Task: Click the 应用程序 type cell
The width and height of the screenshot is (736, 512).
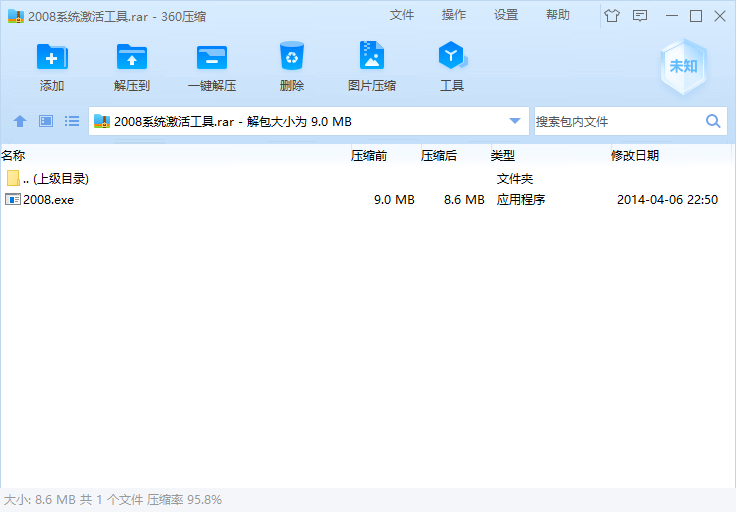Action: 521,200
